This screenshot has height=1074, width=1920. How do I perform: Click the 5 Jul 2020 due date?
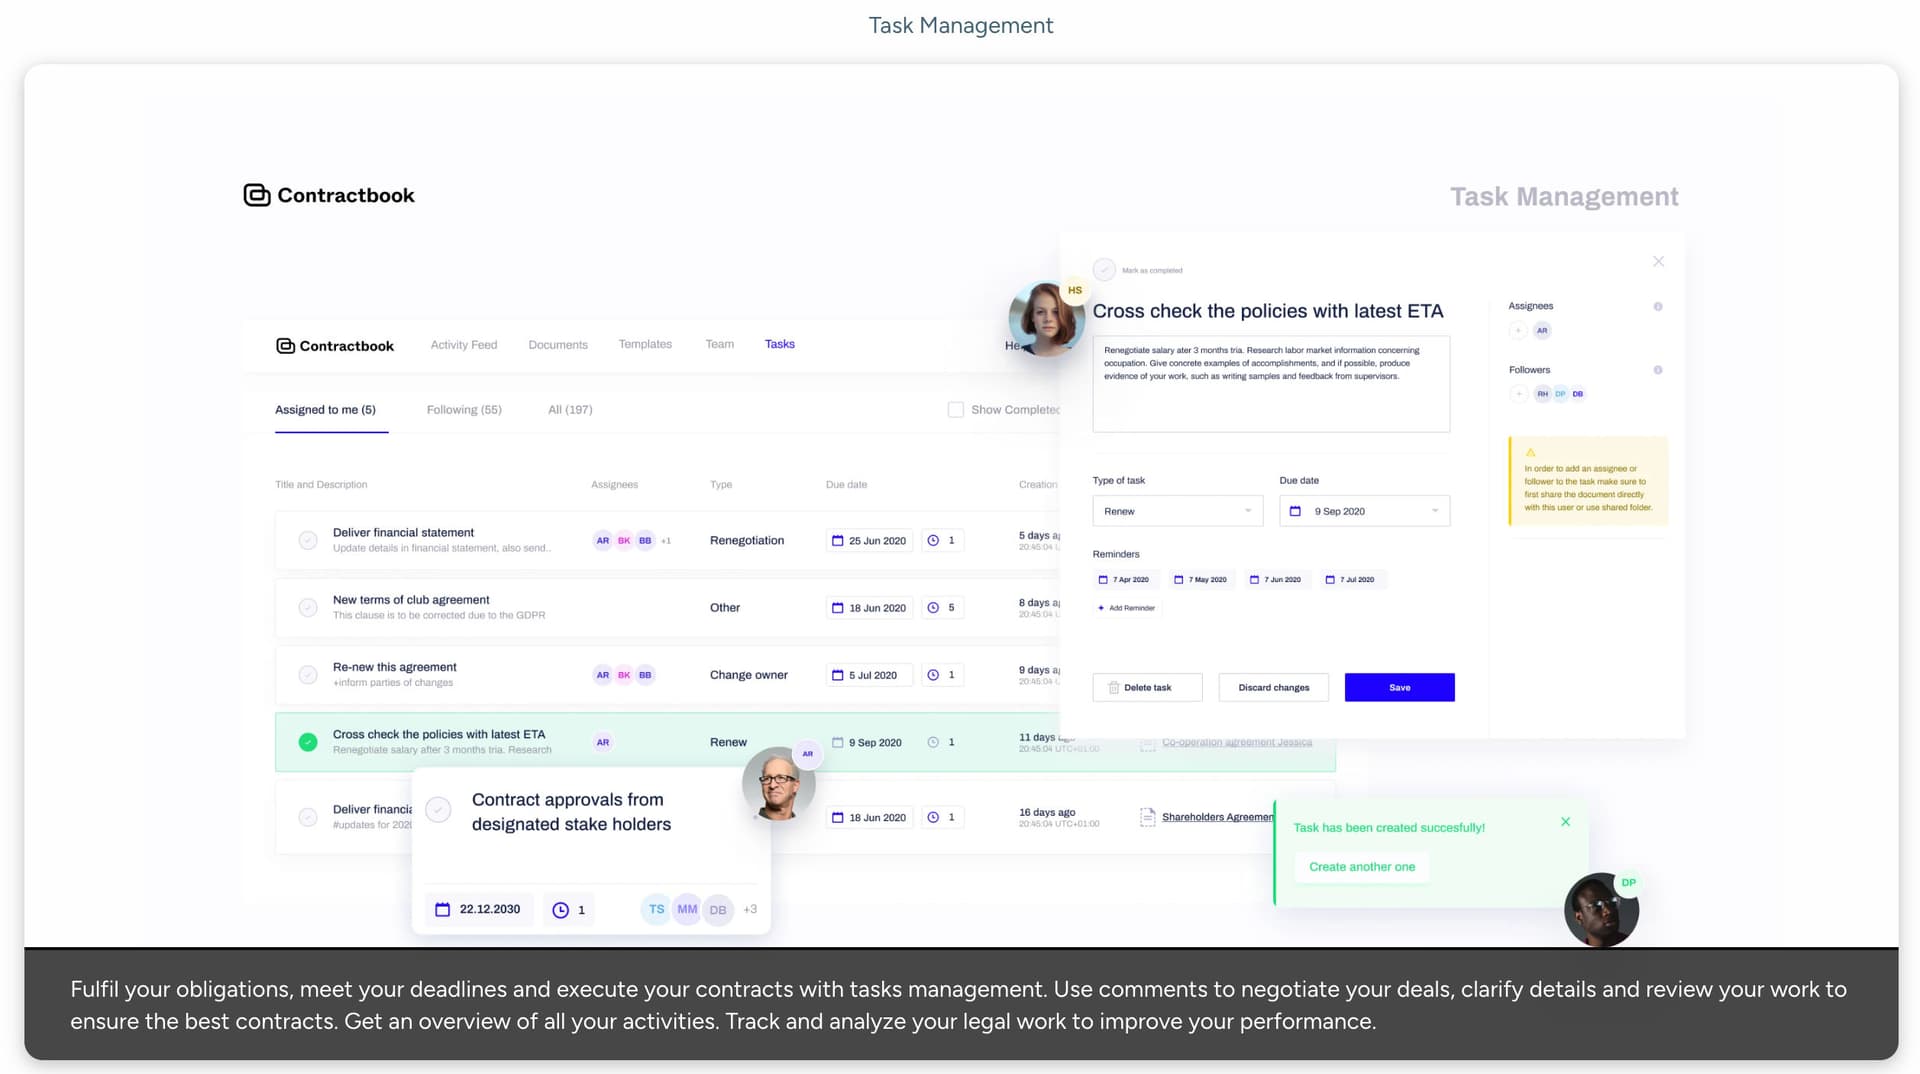(x=869, y=675)
